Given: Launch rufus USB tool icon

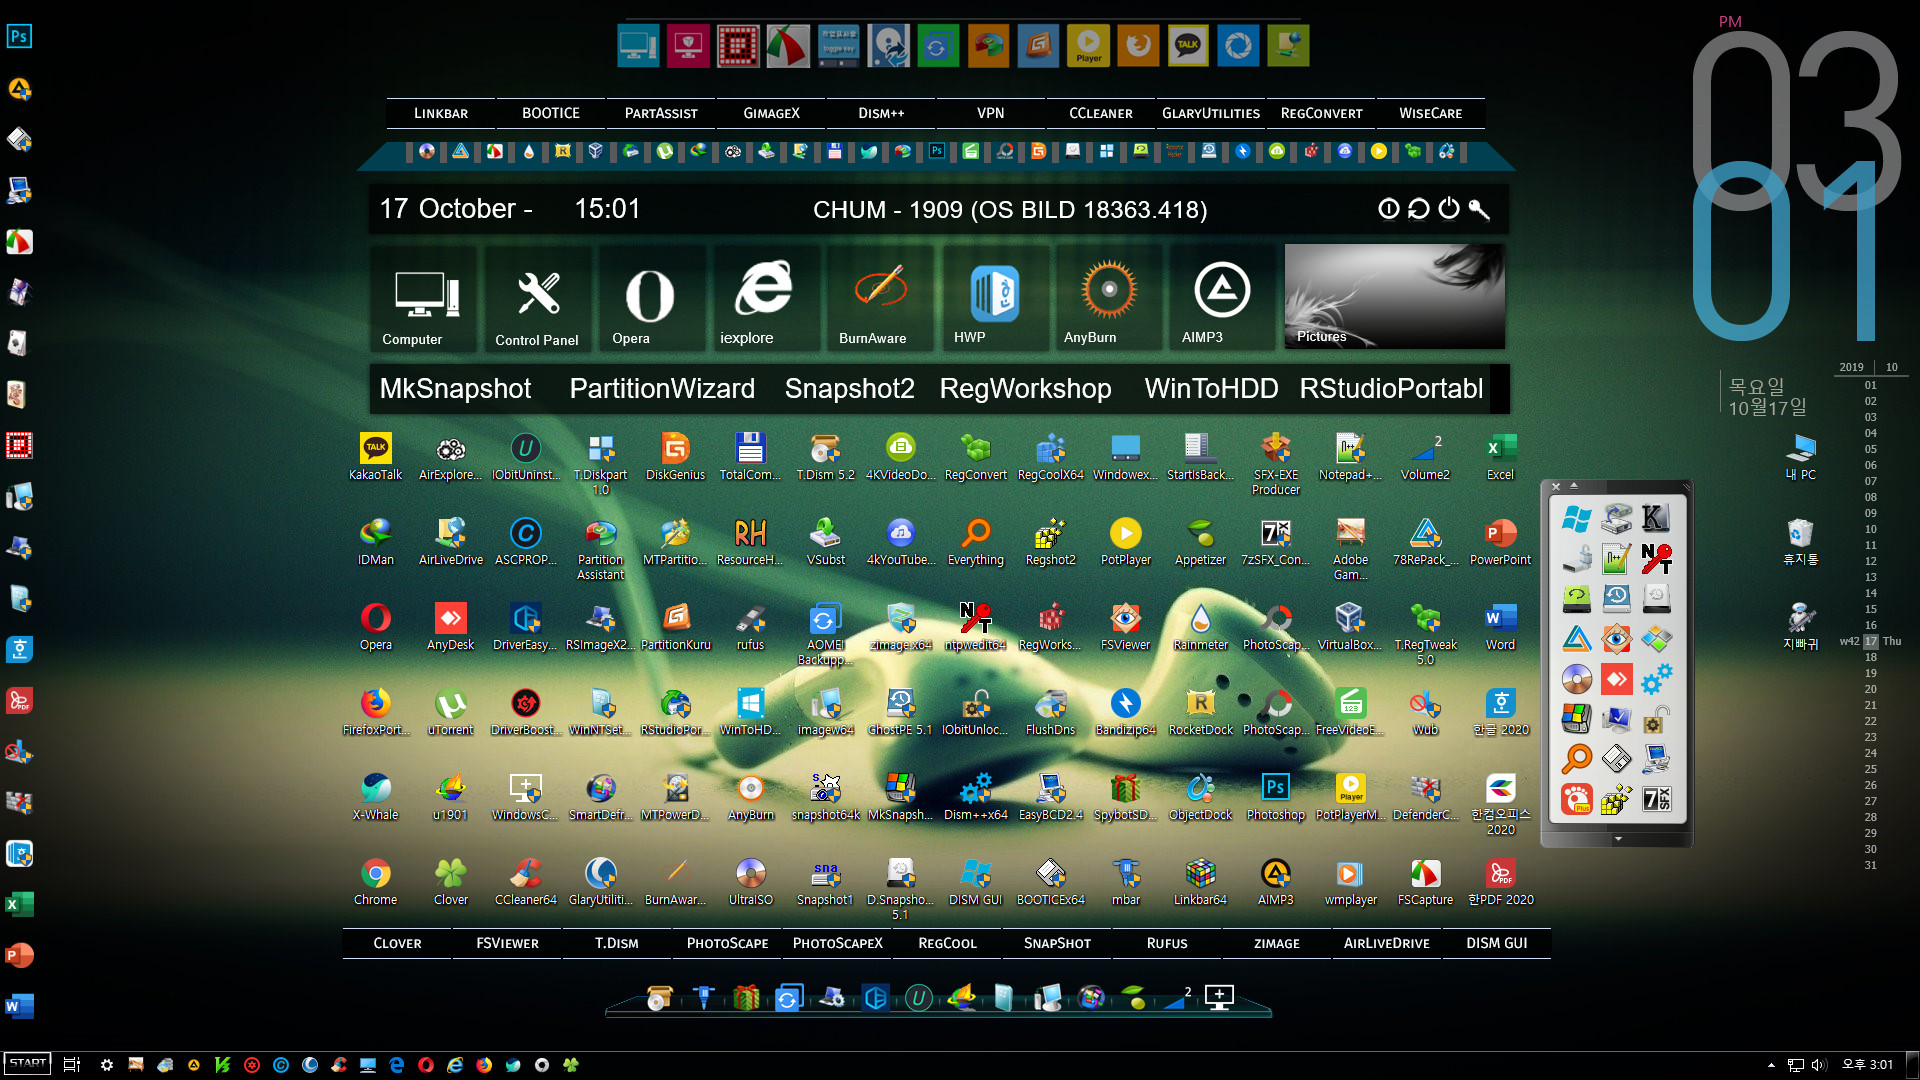Looking at the screenshot, I should 750,626.
